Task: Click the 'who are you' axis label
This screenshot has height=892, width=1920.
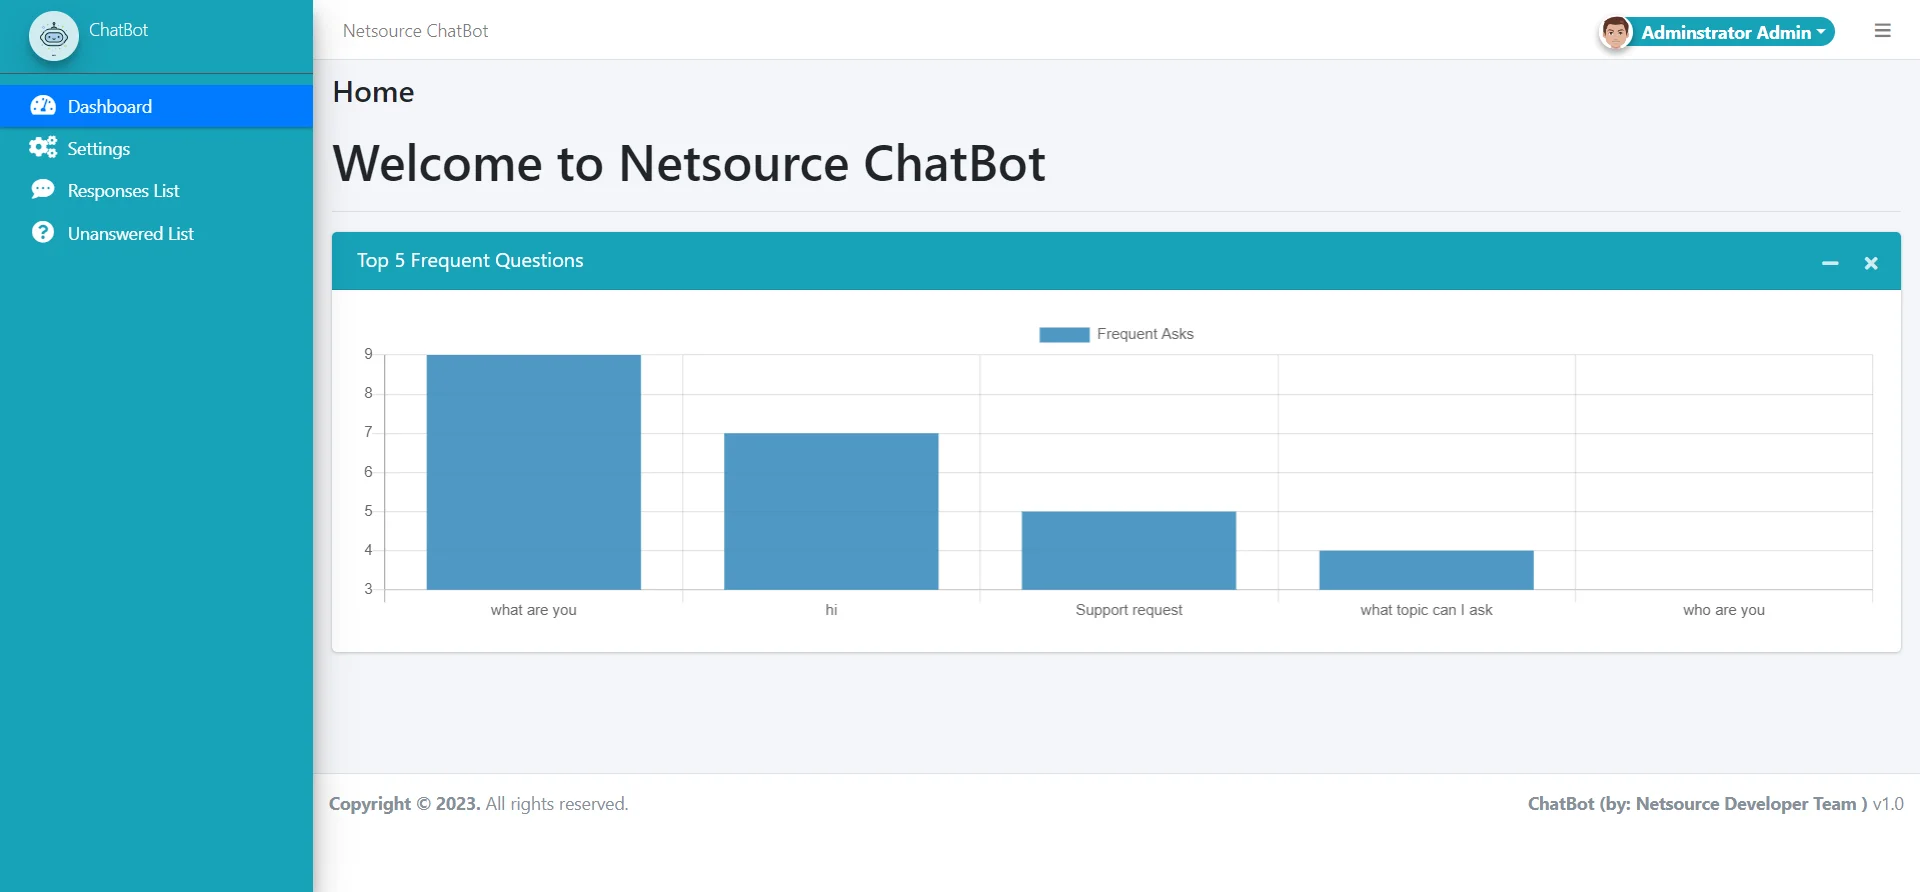Action: pos(1723,610)
